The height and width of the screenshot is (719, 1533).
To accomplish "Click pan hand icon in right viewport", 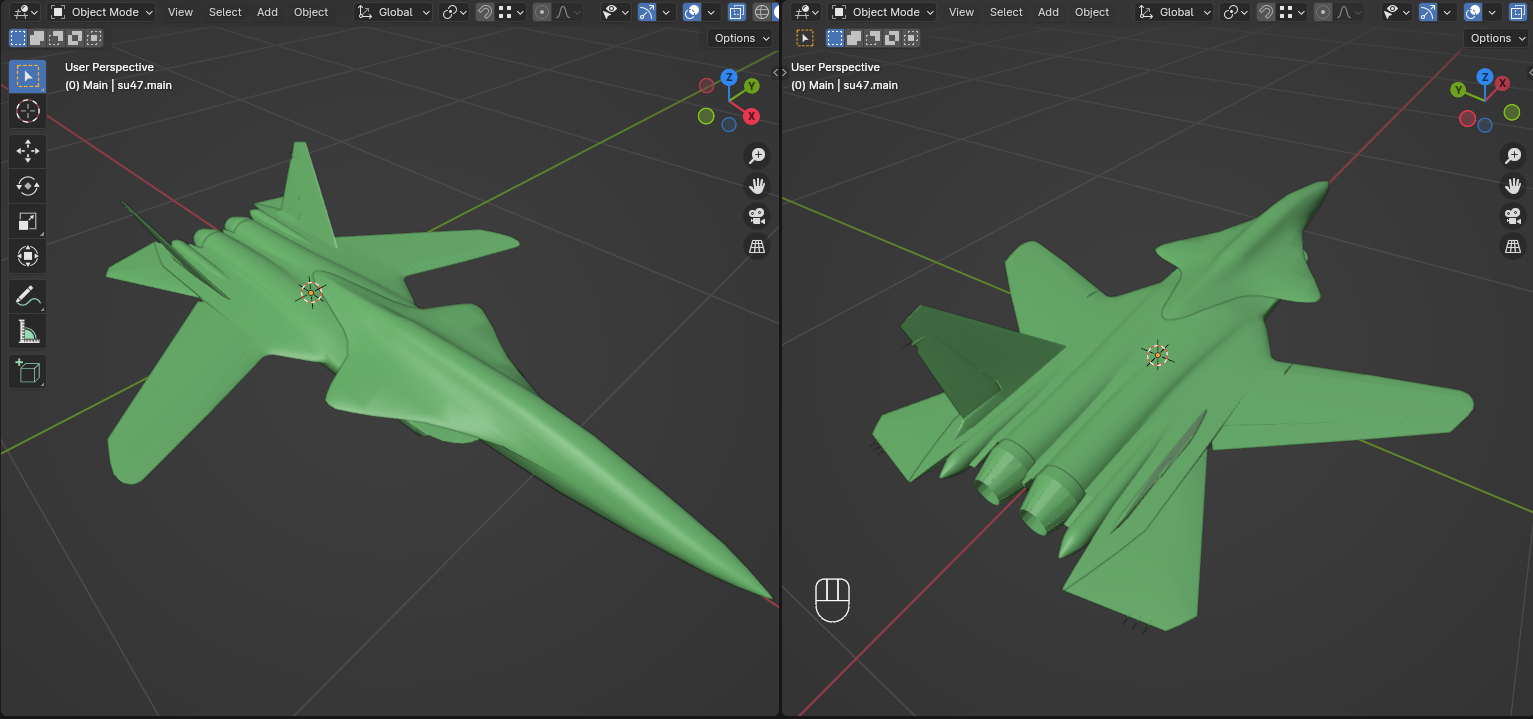I will click(1513, 185).
